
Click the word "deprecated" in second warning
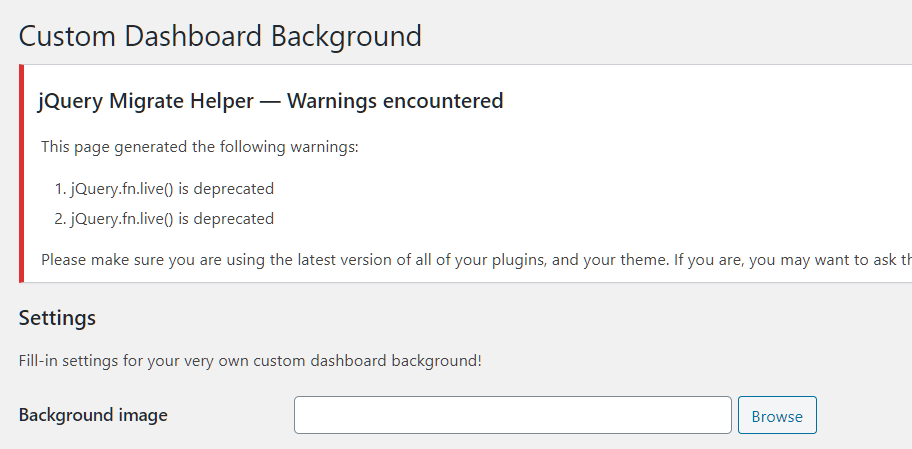234,218
